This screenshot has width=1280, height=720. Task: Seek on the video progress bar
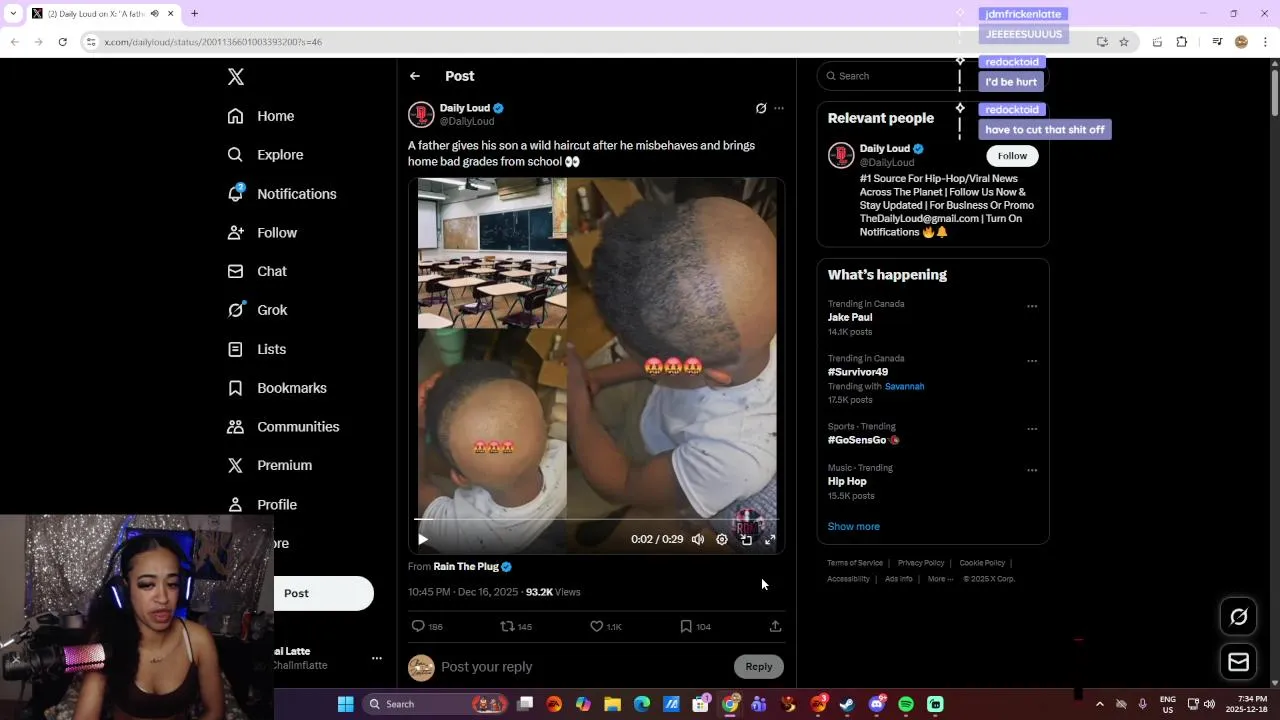click(x=596, y=519)
